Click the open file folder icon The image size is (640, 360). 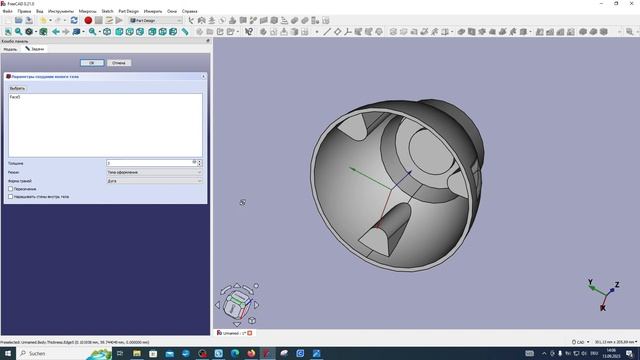click(18, 20)
